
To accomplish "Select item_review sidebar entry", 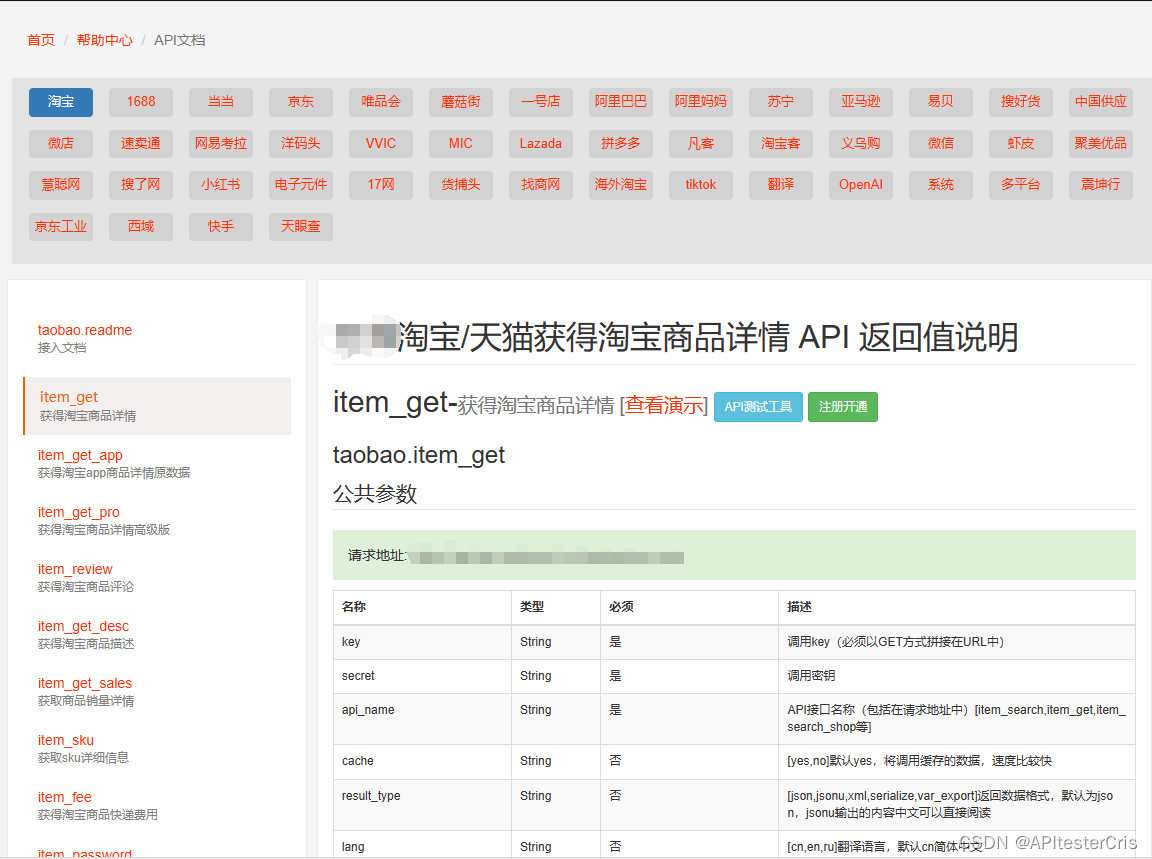I will point(75,569).
